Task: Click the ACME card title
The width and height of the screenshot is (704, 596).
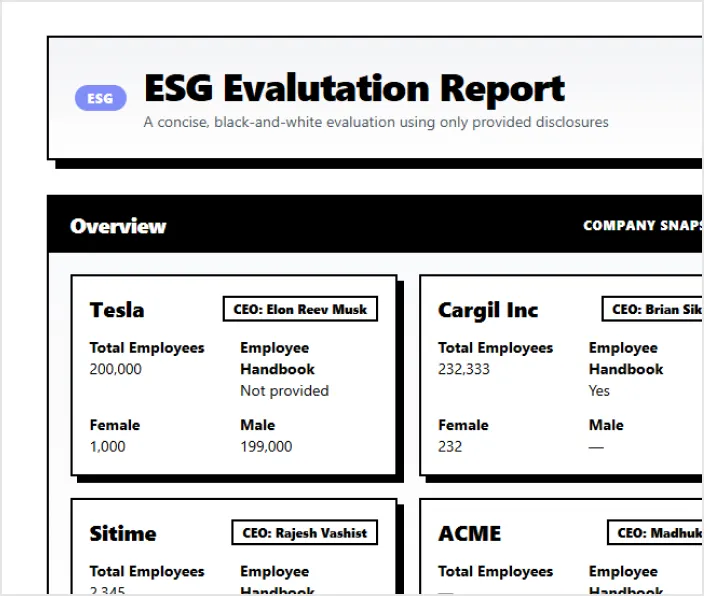Action: click(469, 534)
